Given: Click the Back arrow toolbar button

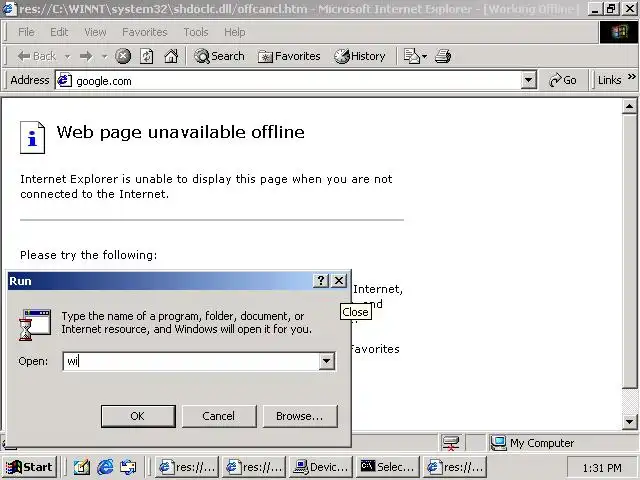Looking at the screenshot, I should (x=36, y=56).
